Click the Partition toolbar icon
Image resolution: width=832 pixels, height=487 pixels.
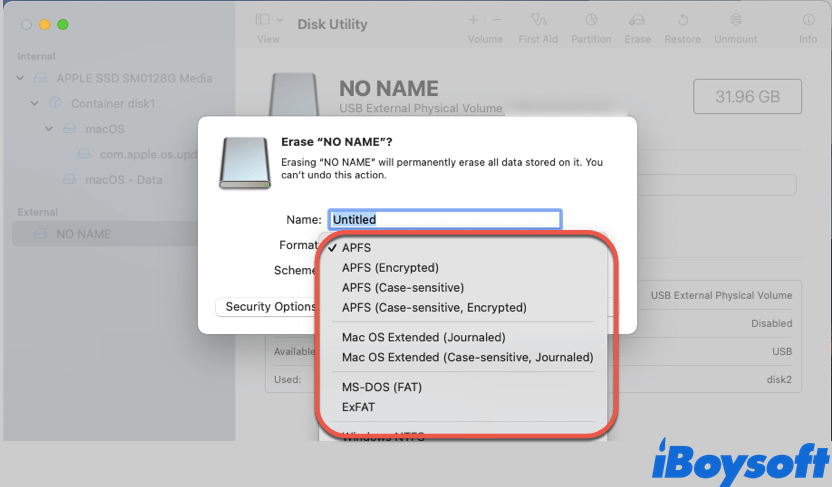pyautogui.click(x=591, y=20)
